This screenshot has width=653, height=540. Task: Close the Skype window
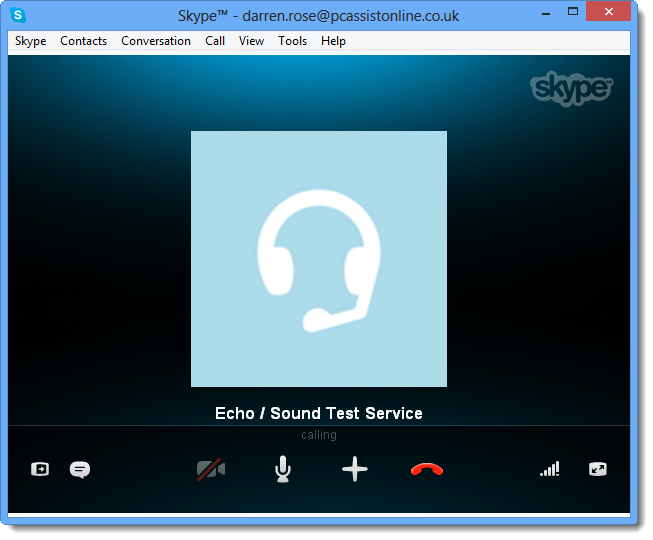click(x=608, y=12)
